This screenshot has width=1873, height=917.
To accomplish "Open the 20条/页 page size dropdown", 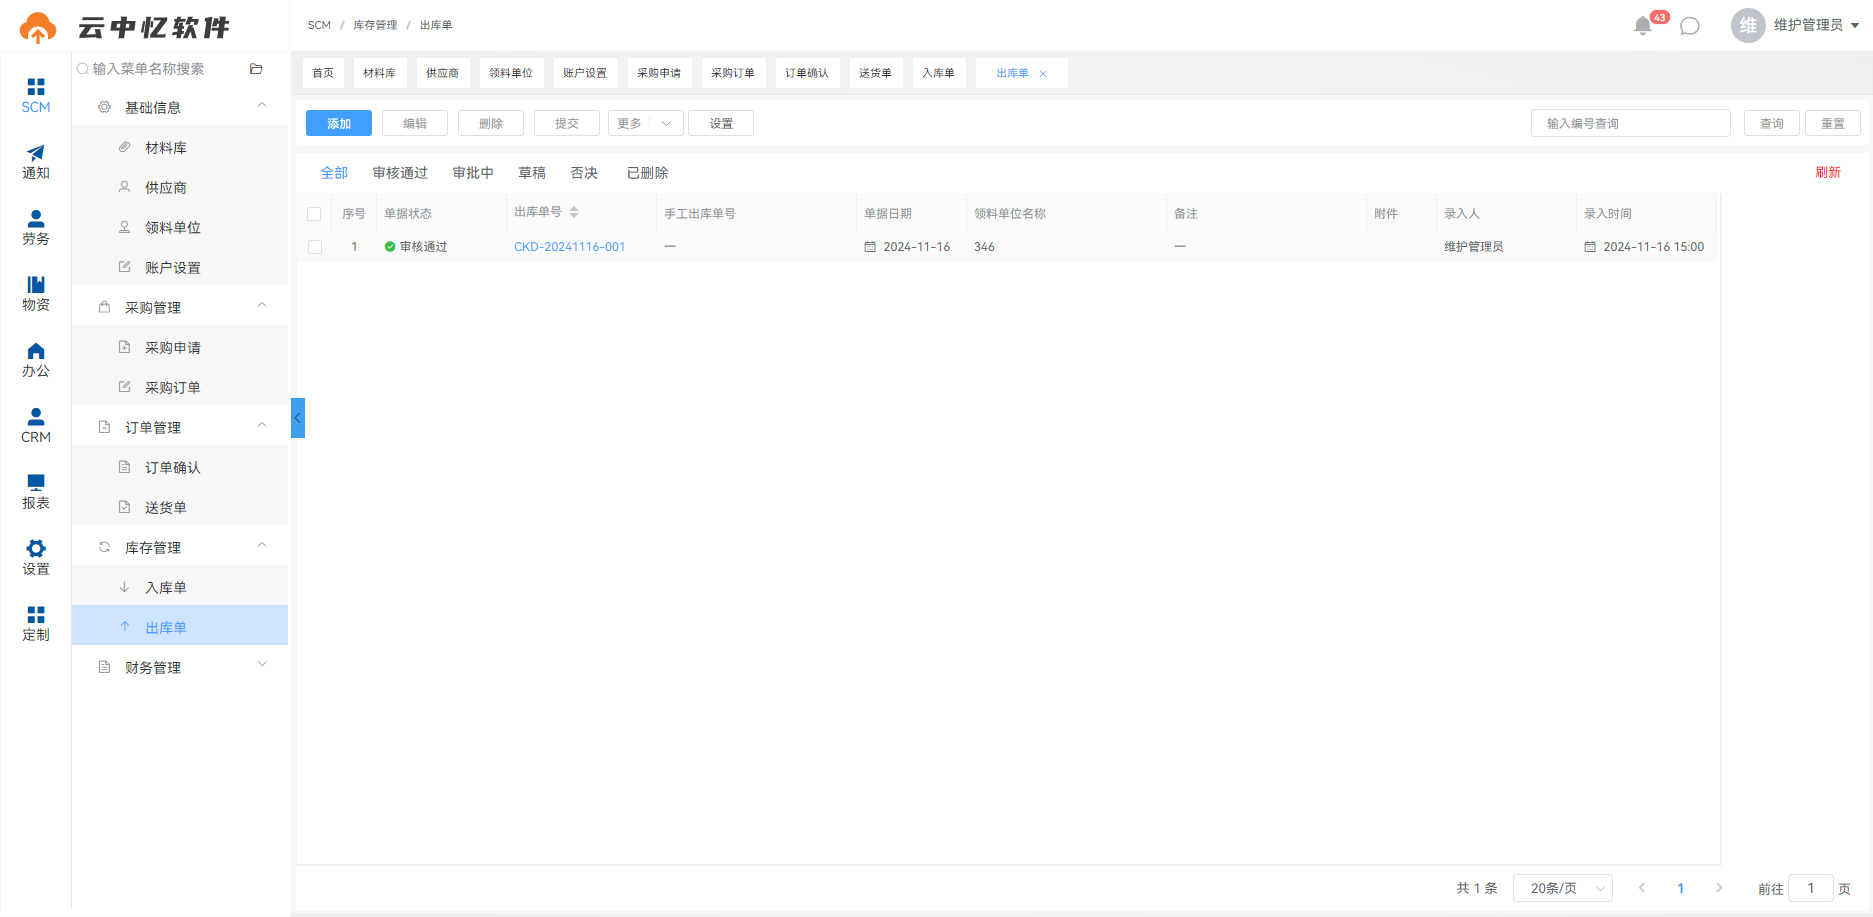I will click(1563, 888).
